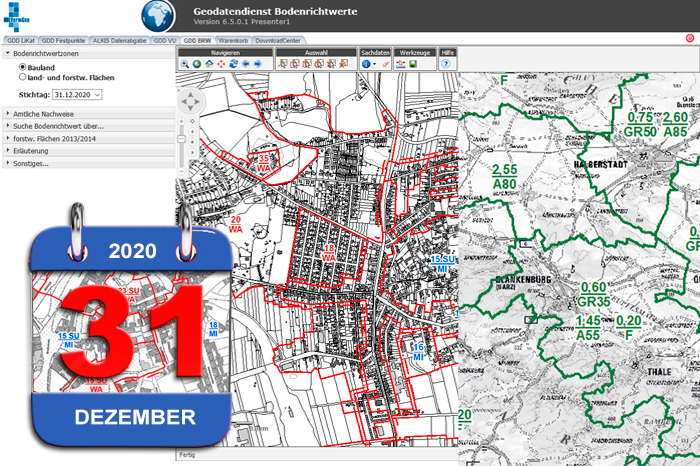Open the DownloadCenter tab
Screen dimensions: 700x466
277,40
